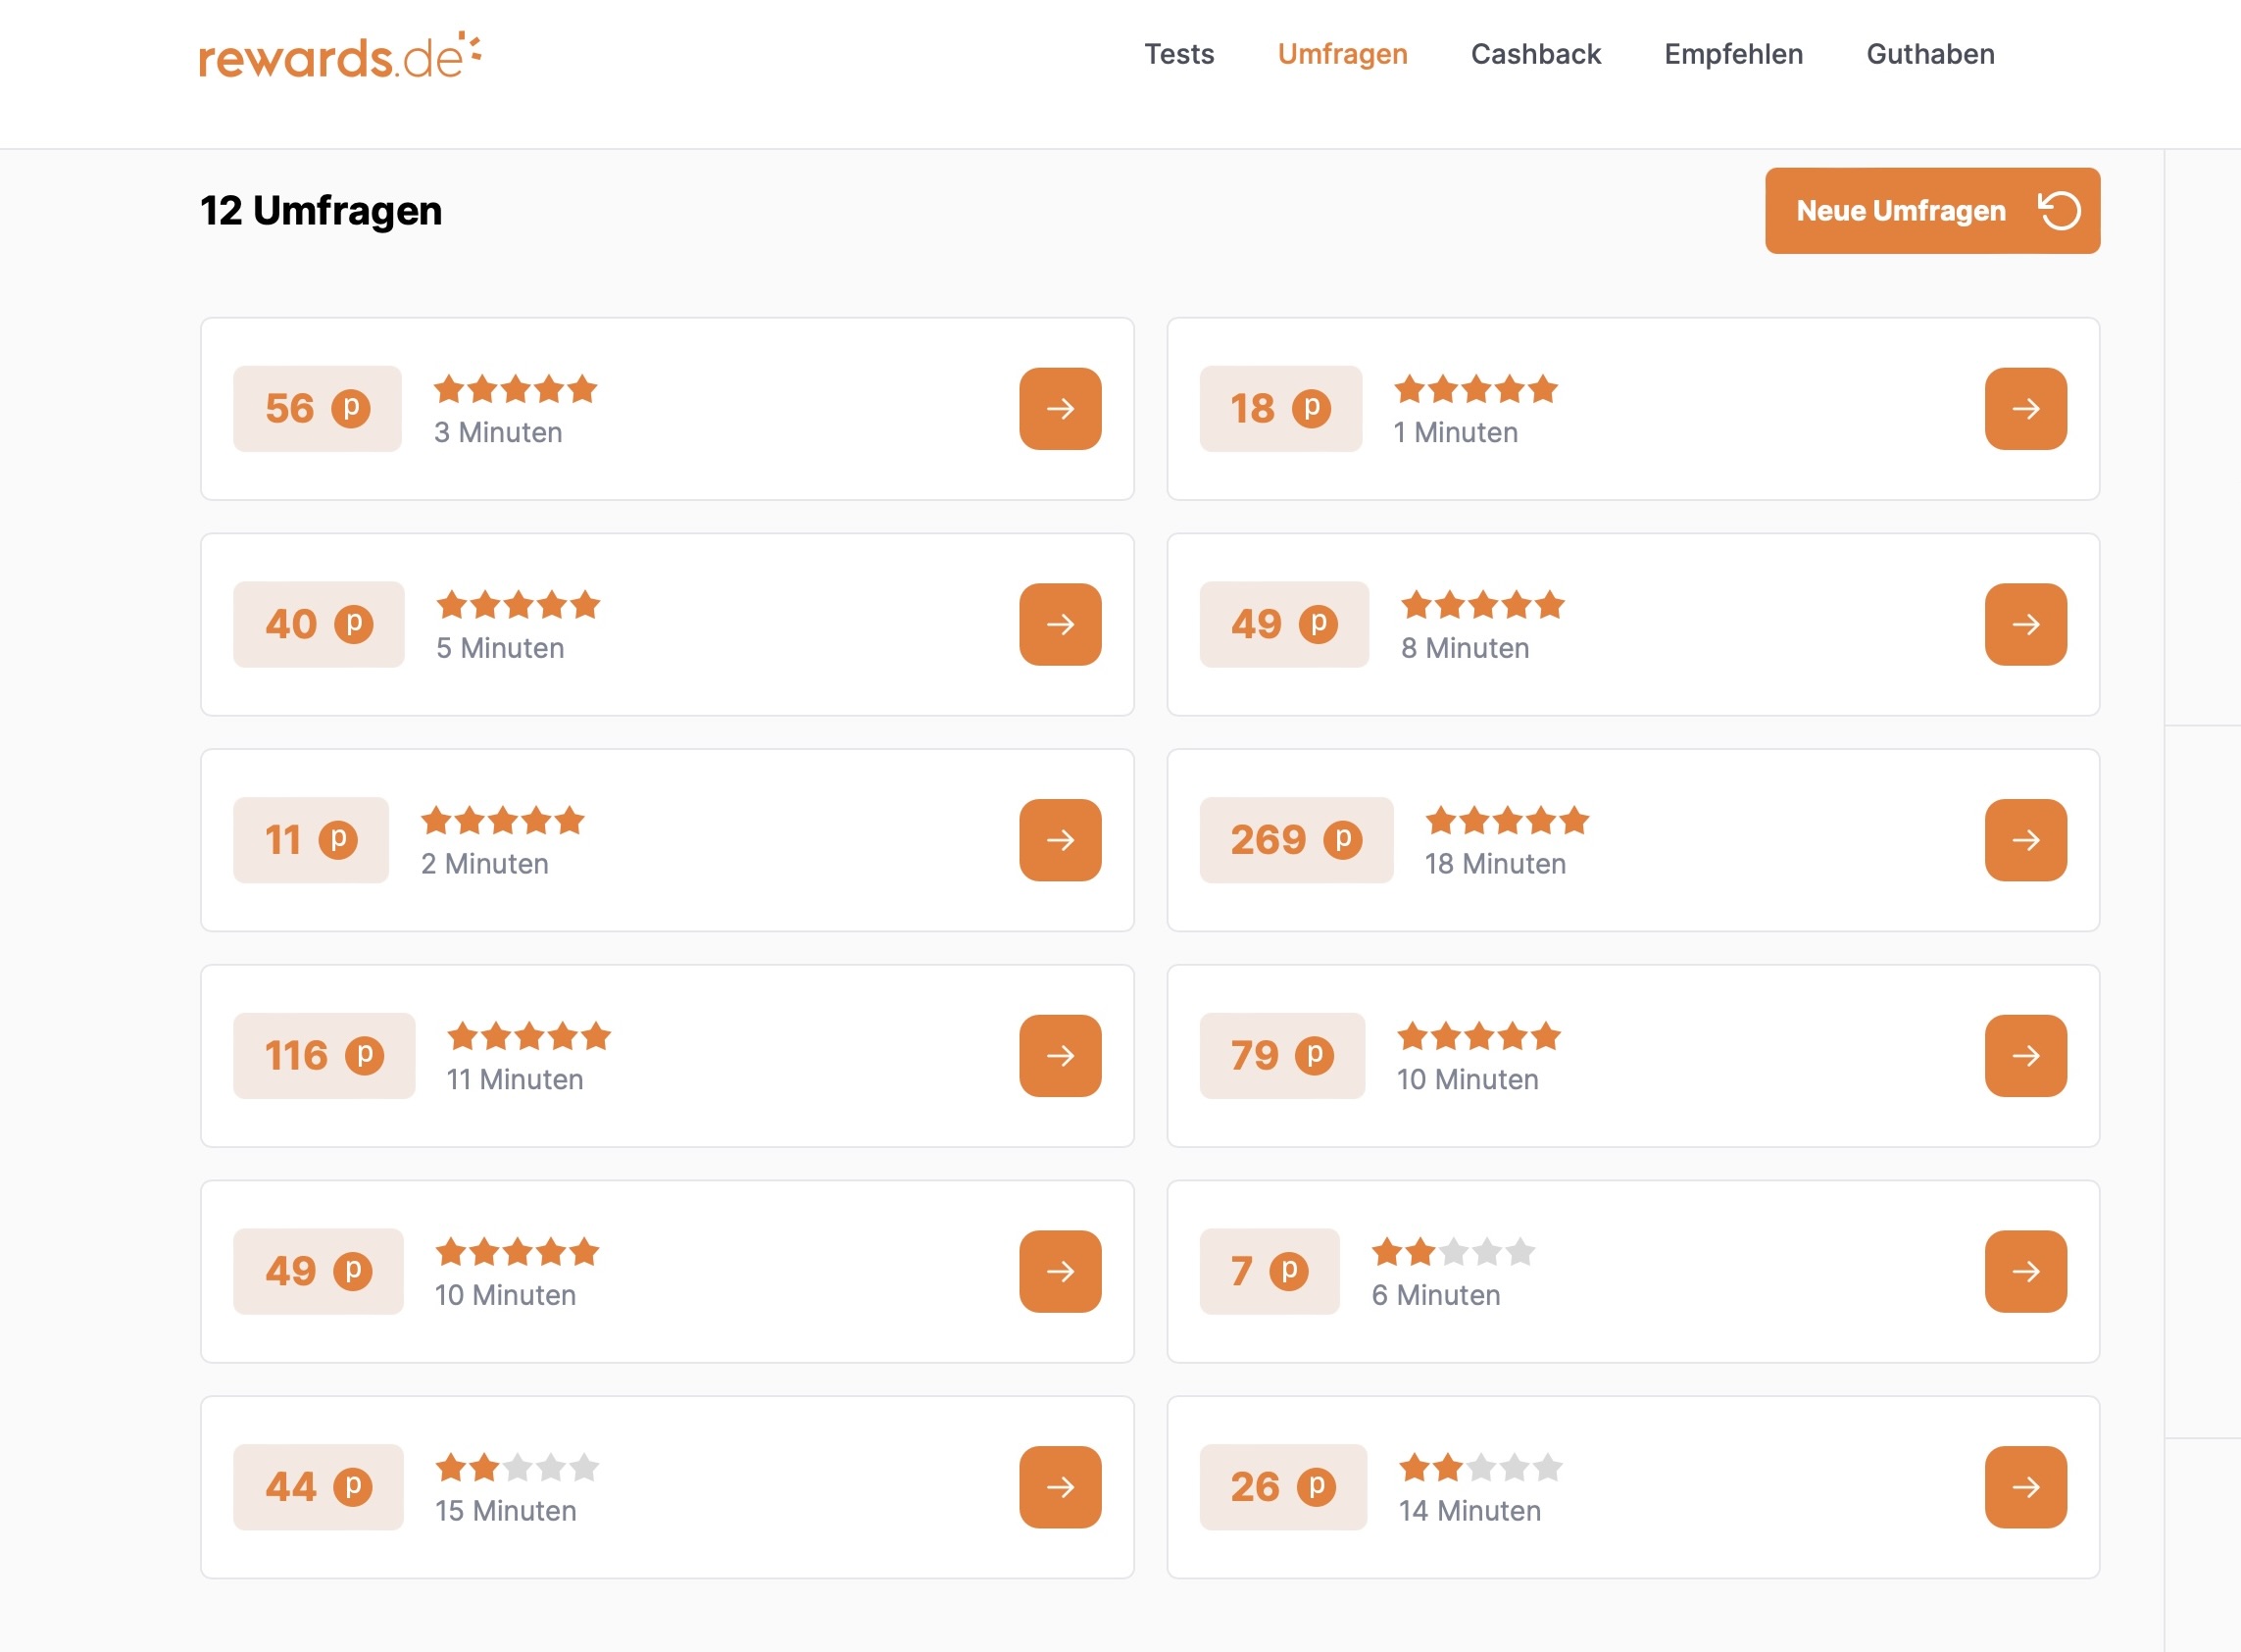Select the Umfragen navigation item

(x=1342, y=54)
